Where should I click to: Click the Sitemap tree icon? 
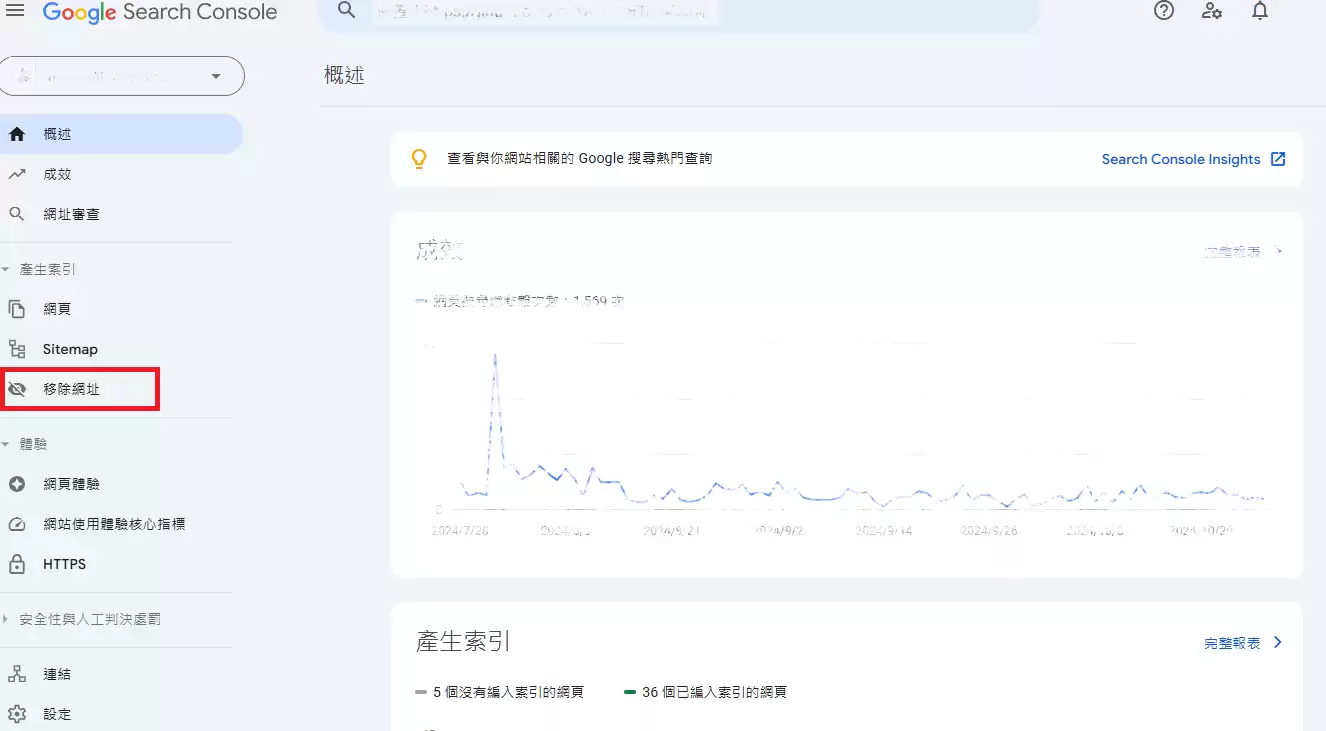pos(17,349)
